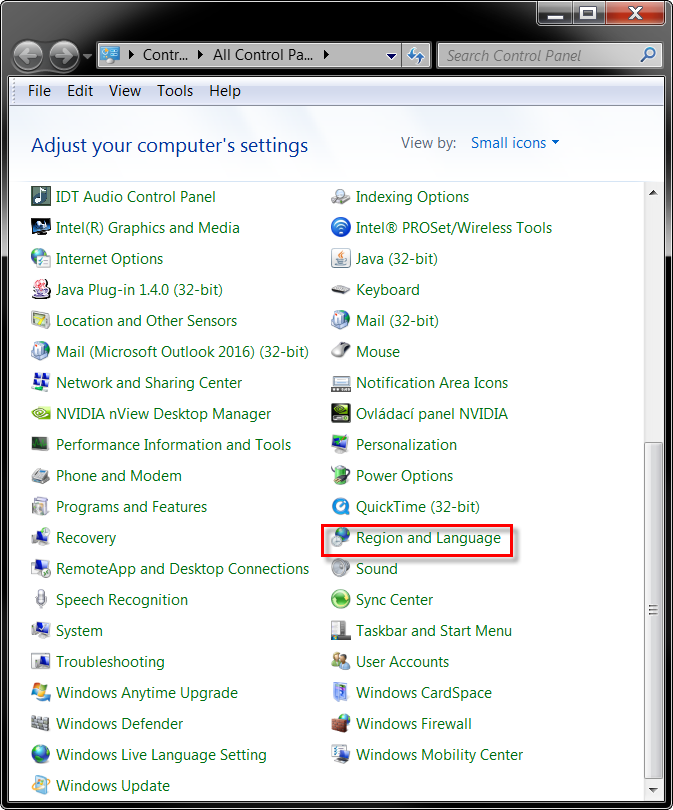This screenshot has width=673, height=810.
Task: Expand the address bar history dropdown arrow
Action: point(391,56)
